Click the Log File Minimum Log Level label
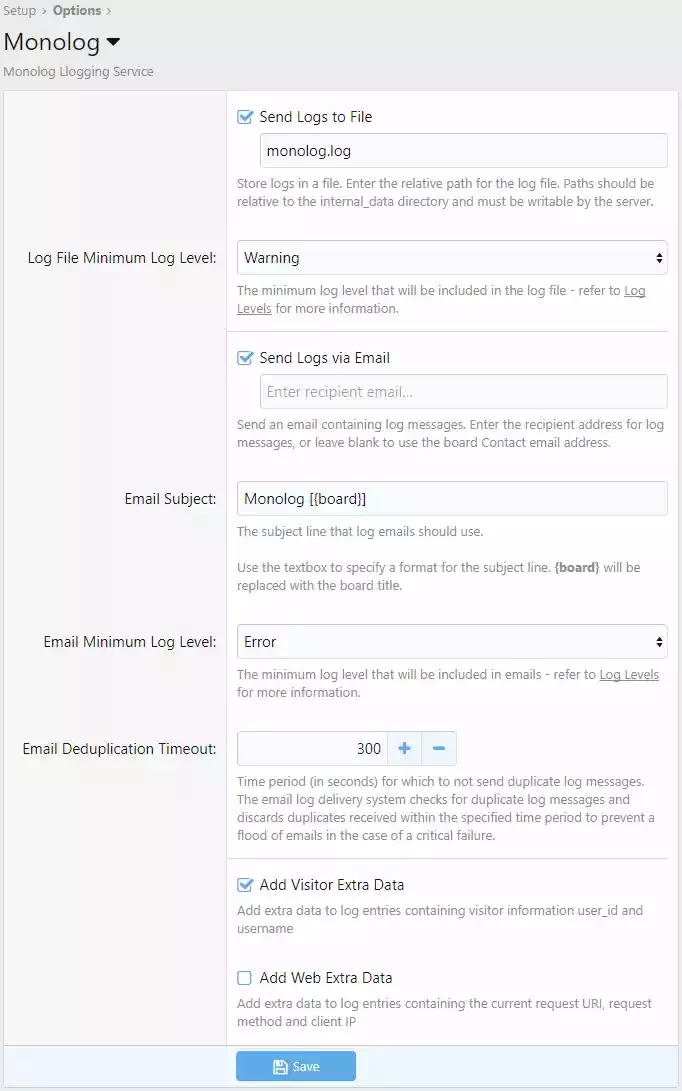The height and width of the screenshot is (1091, 682). 122,257
